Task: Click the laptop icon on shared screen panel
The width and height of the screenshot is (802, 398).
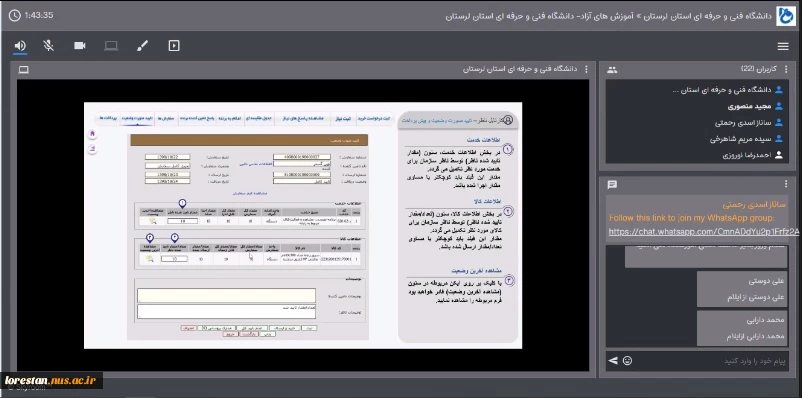Action: 24,70
